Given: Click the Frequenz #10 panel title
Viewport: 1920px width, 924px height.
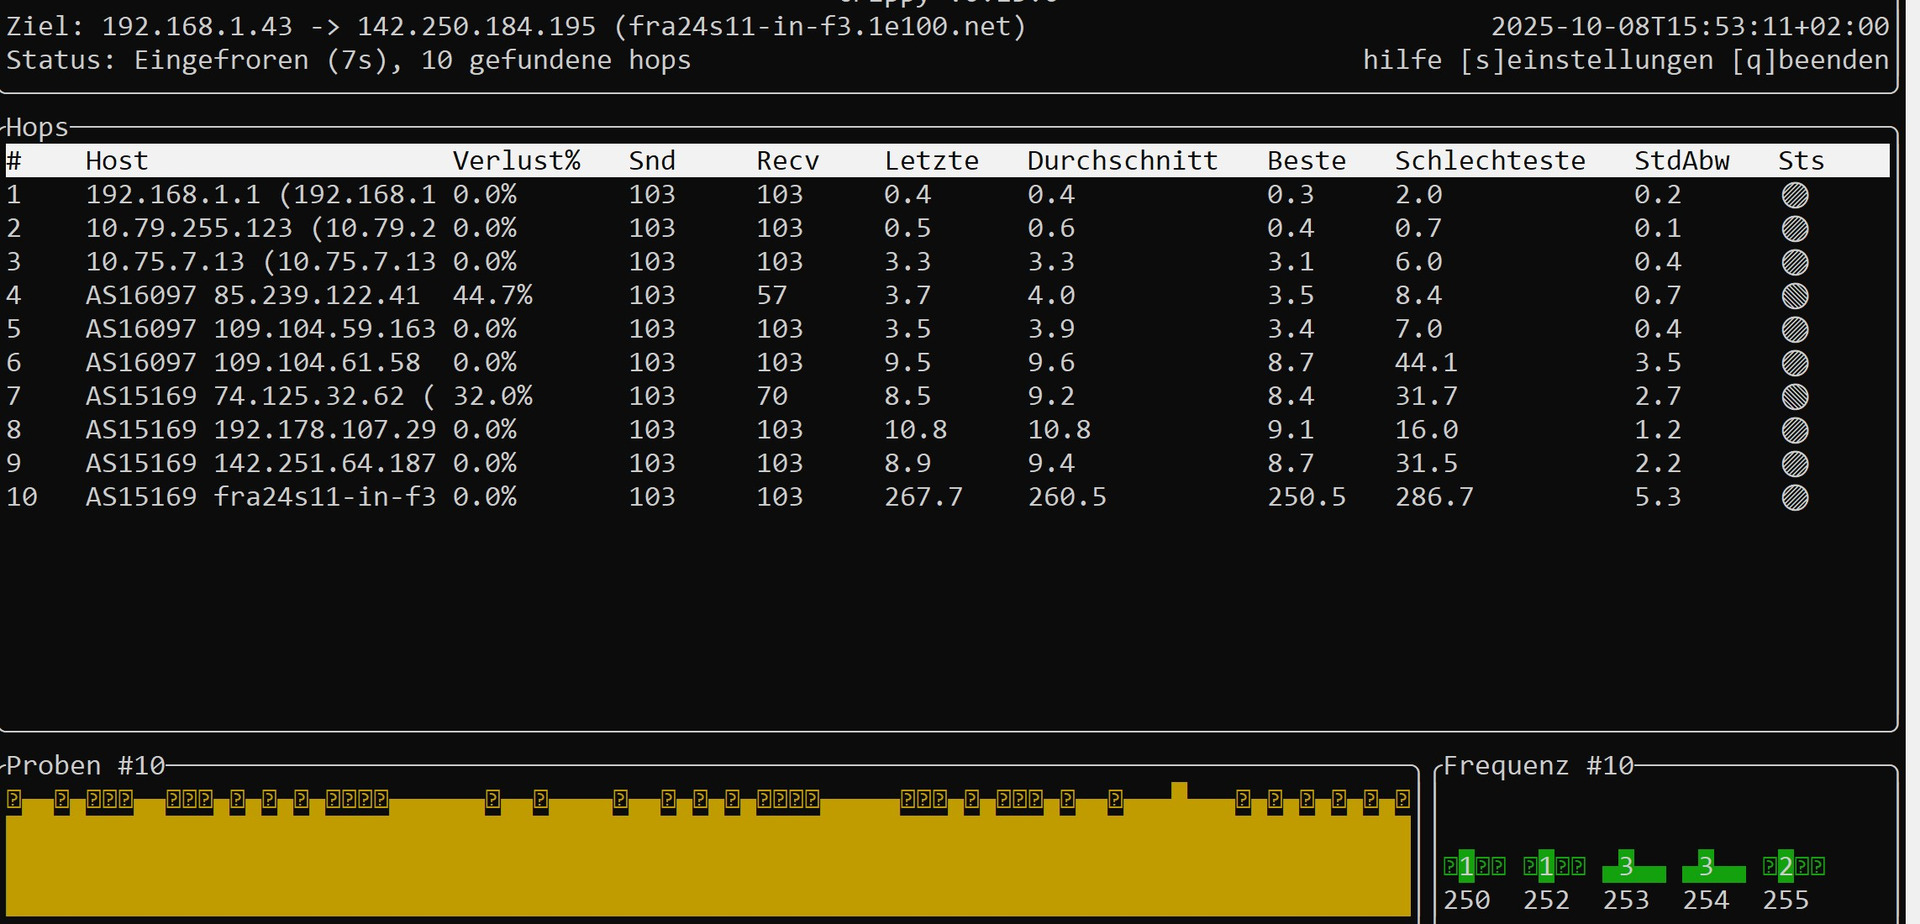Looking at the screenshot, I should pyautogui.click(x=1538, y=766).
